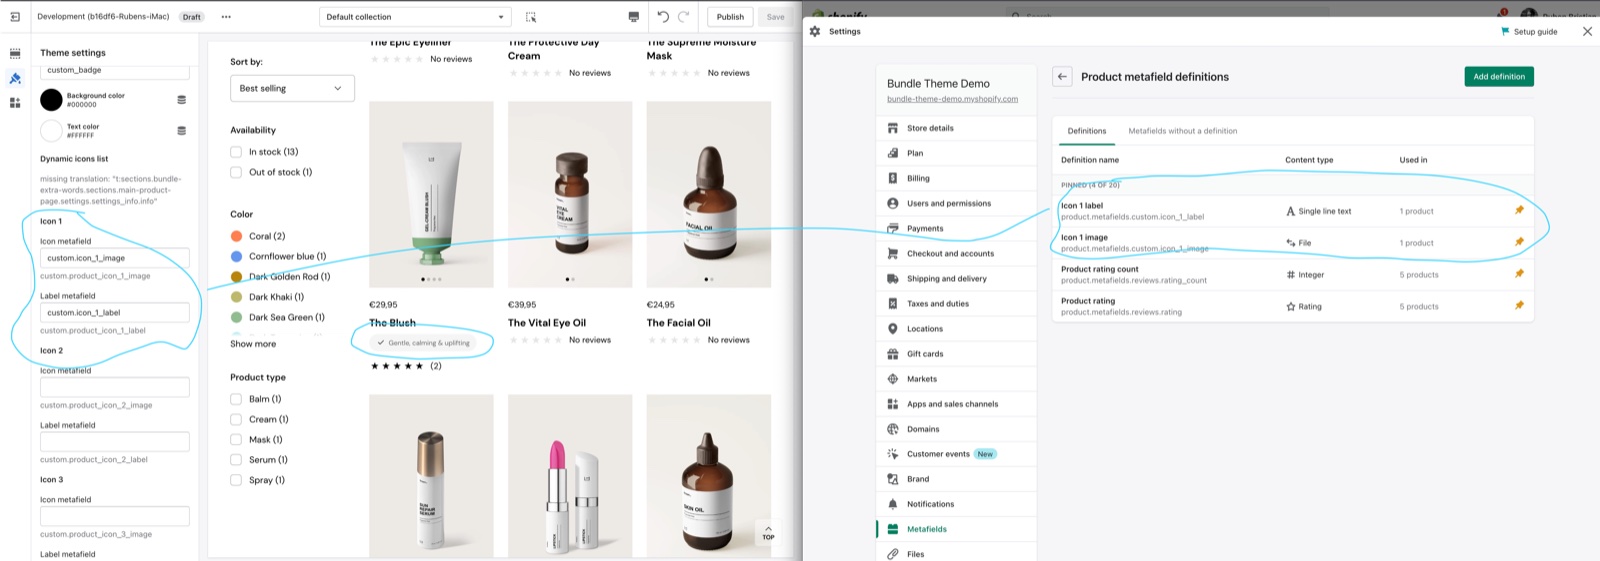This screenshot has width=1600, height=561.
Task: Switch to desktop preview device icon
Action: [633, 17]
